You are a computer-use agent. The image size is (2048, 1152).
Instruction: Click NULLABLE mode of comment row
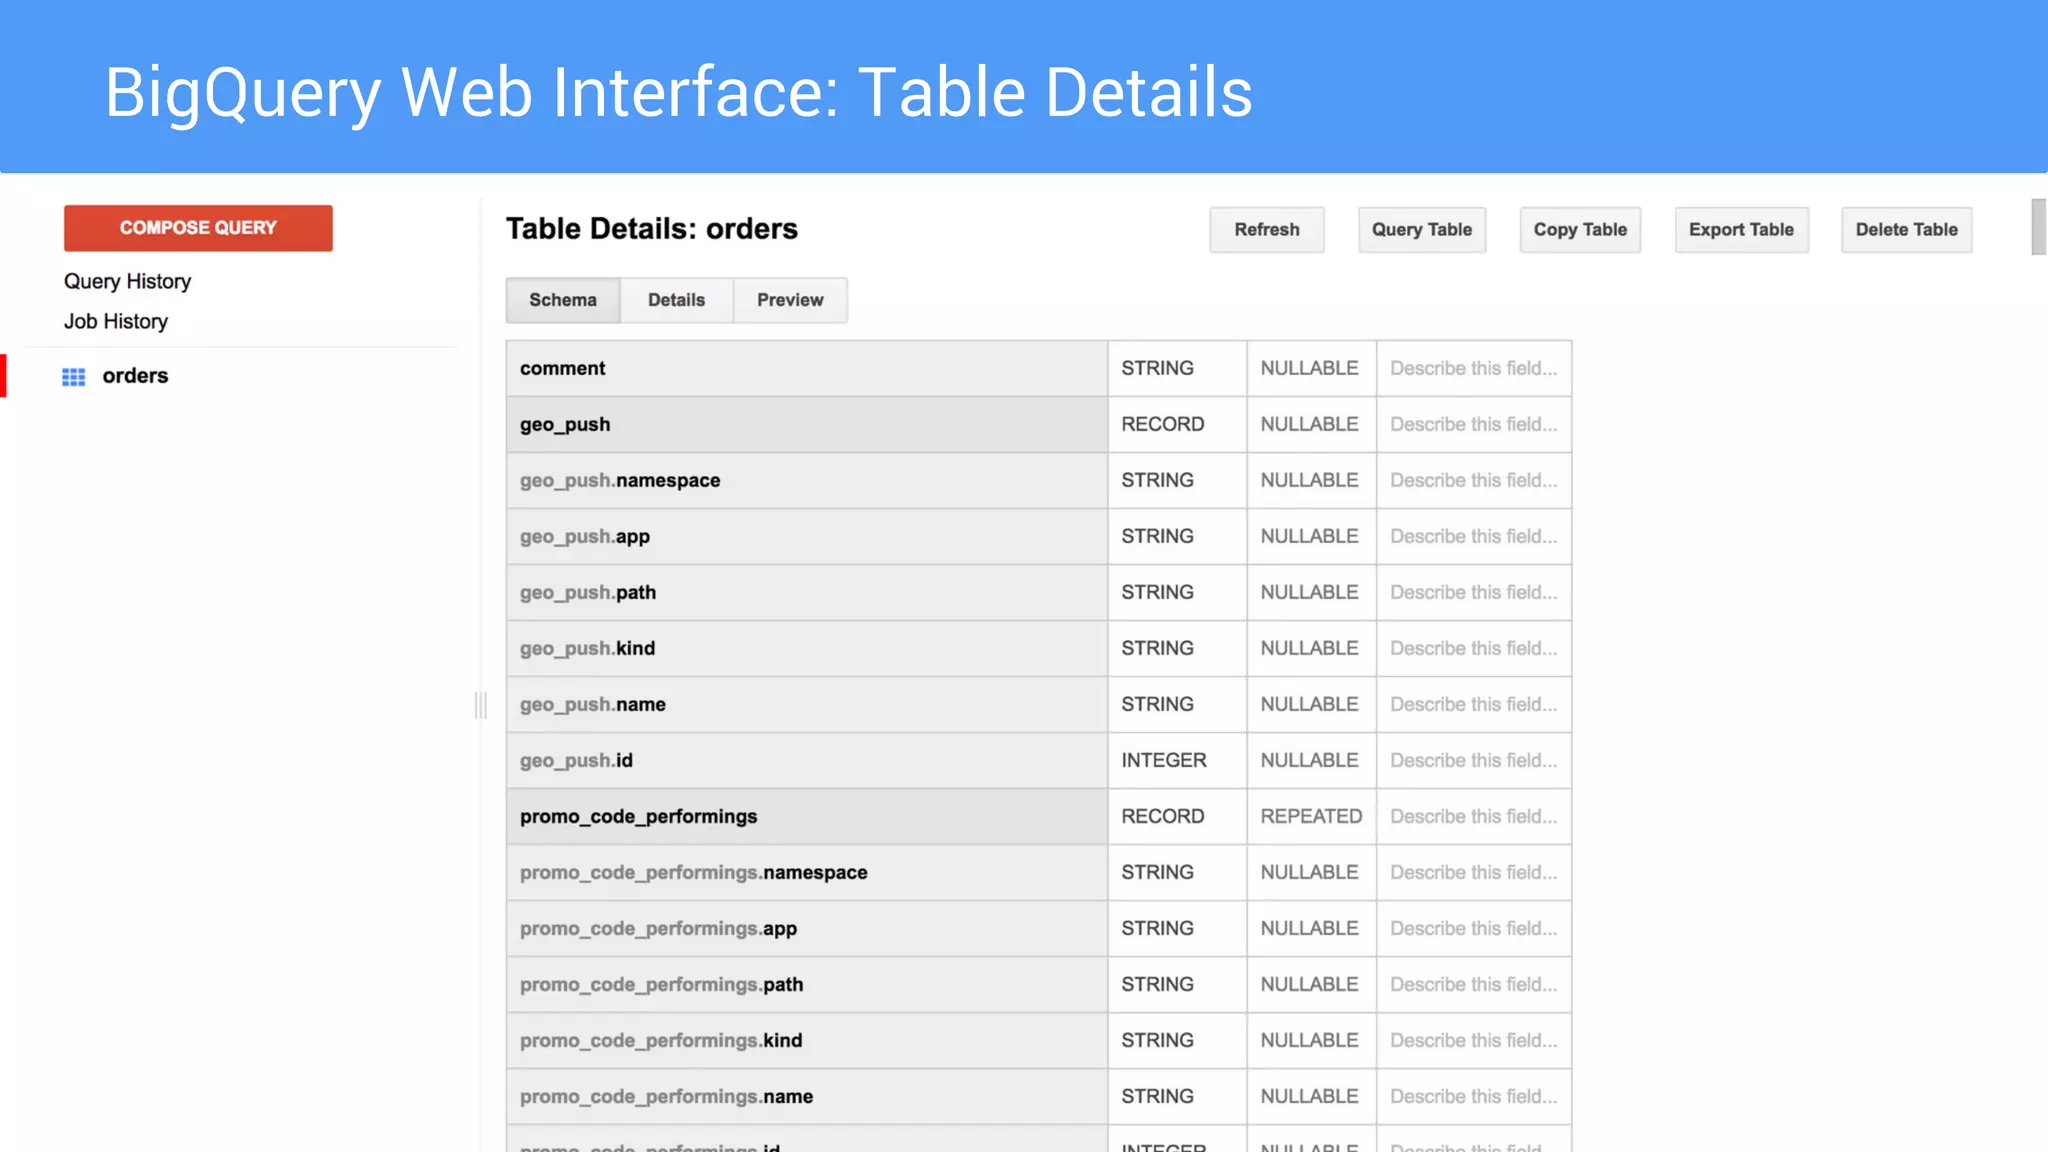pos(1309,368)
